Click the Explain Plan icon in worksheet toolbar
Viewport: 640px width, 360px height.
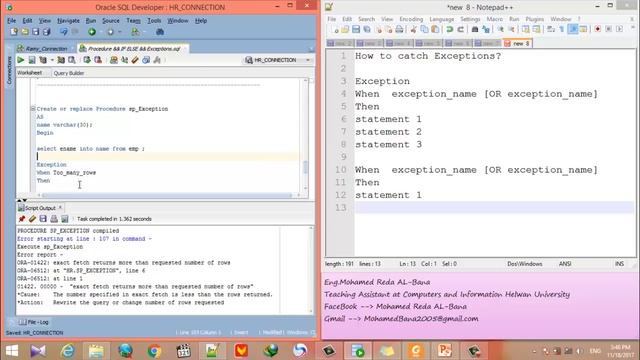click(x=43, y=60)
